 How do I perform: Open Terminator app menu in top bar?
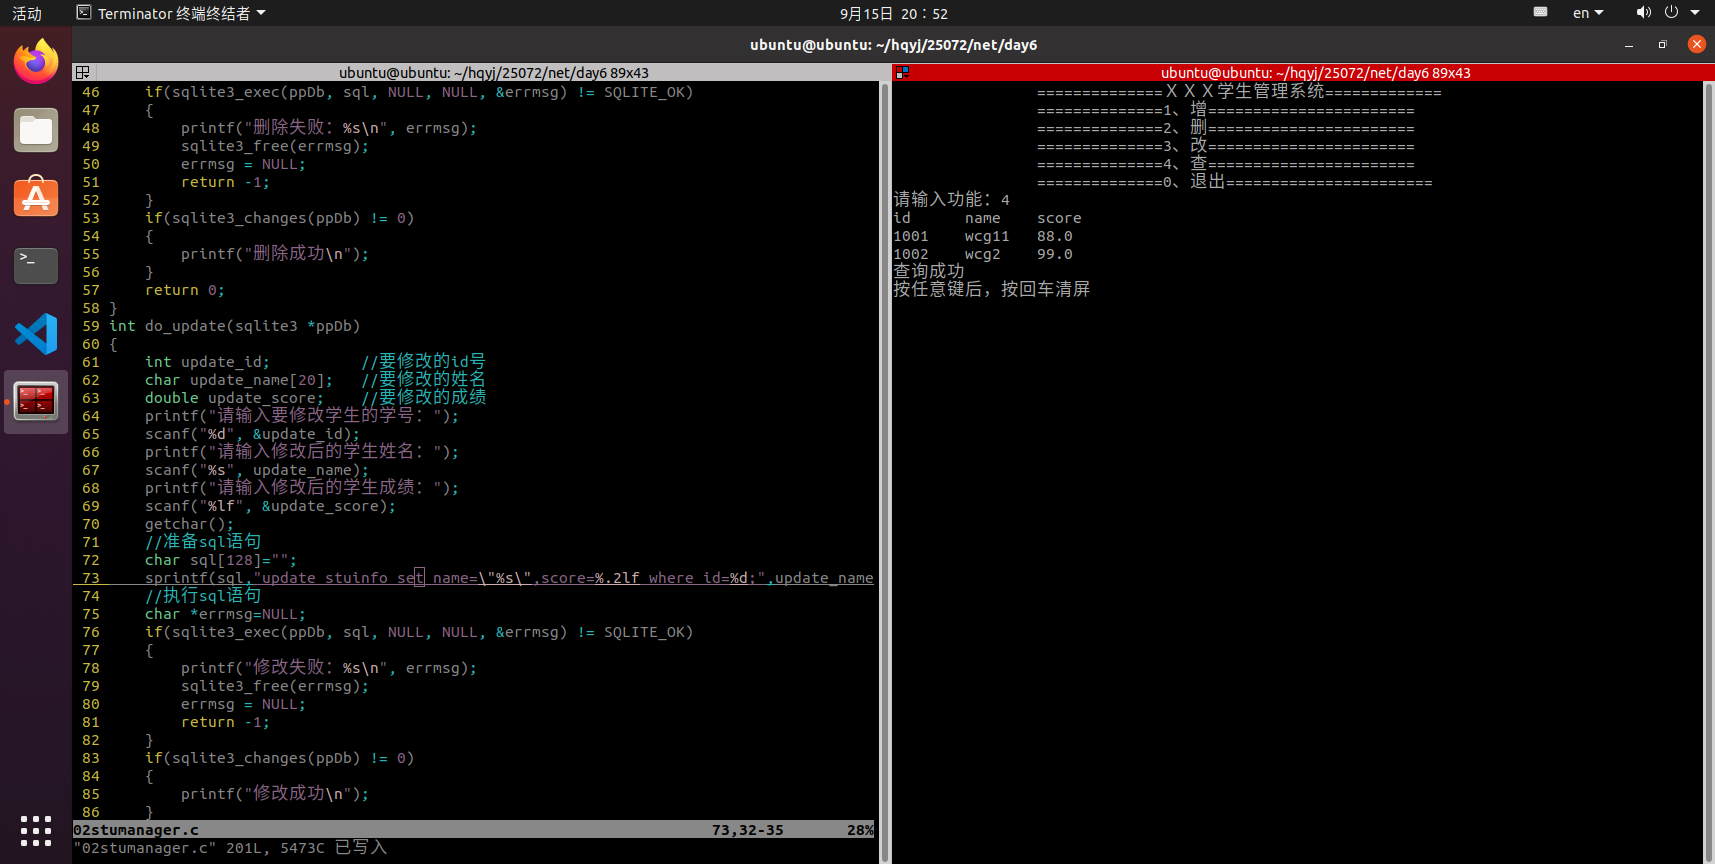tap(171, 13)
